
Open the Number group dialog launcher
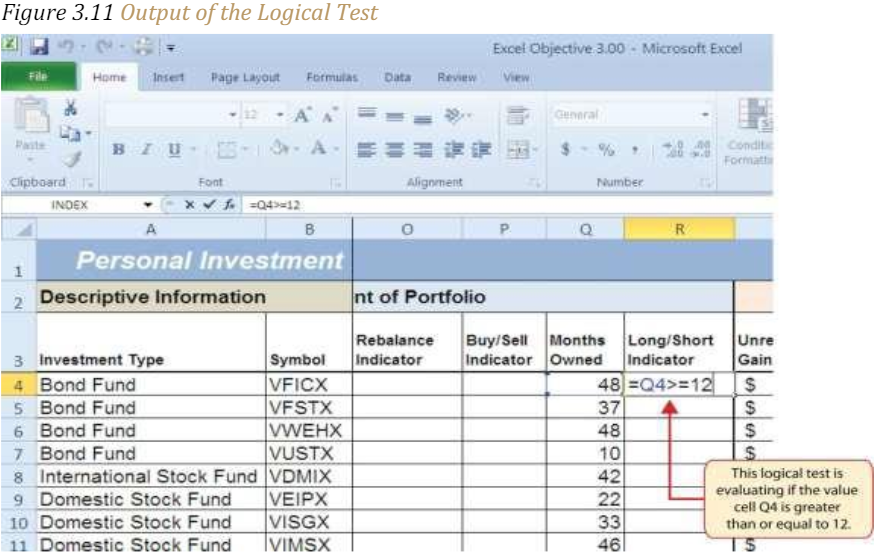point(706,182)
